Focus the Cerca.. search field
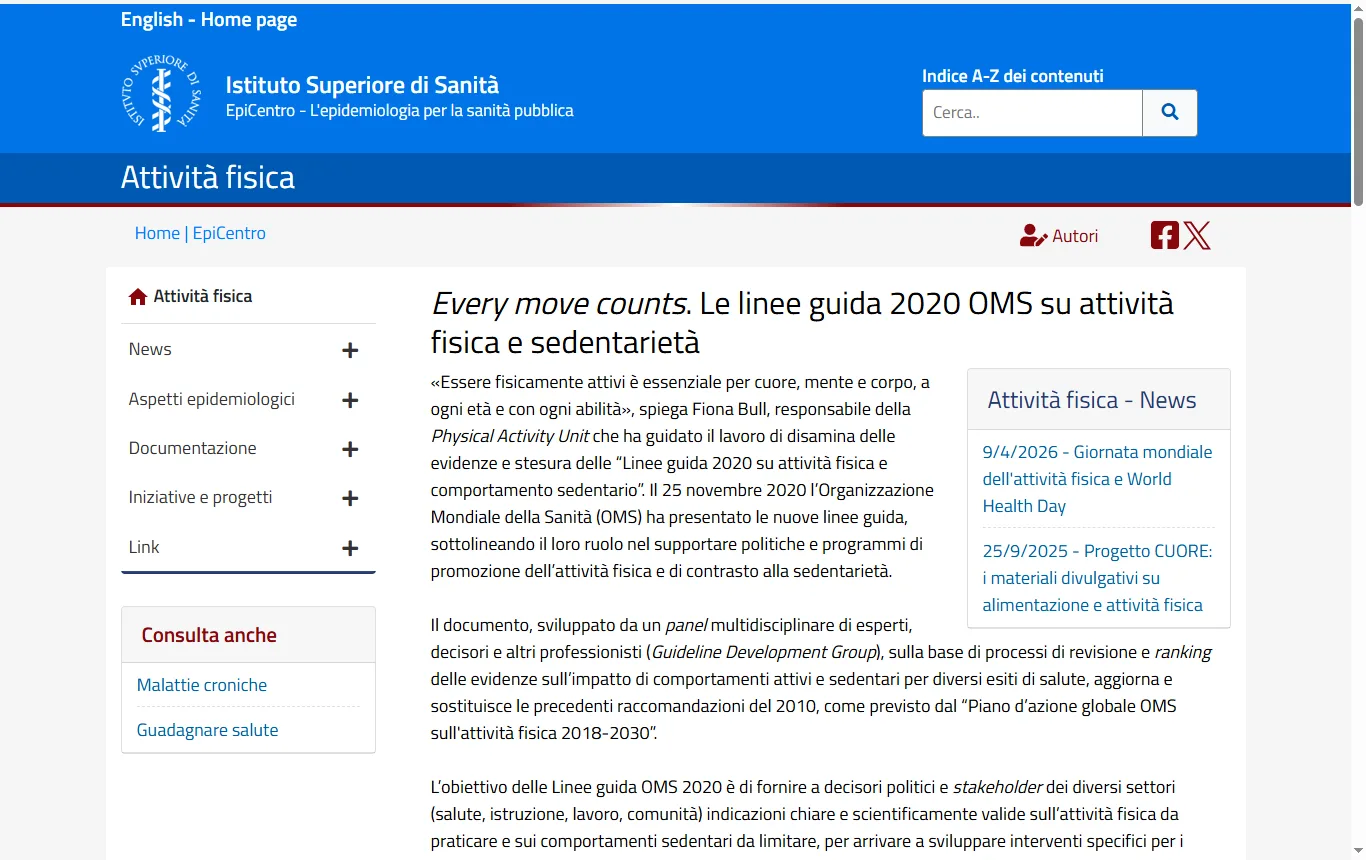Viewport: 1366px width, 860px height. click(x=1032, y=113)
